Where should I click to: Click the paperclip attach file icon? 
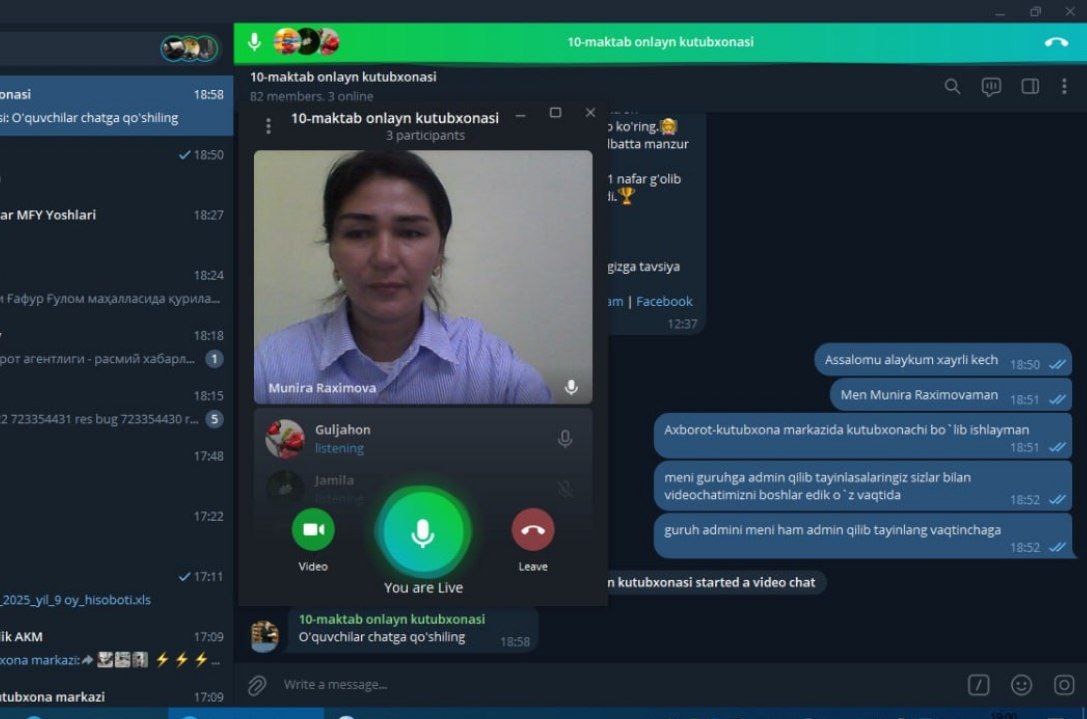click(x=257, y=685)
